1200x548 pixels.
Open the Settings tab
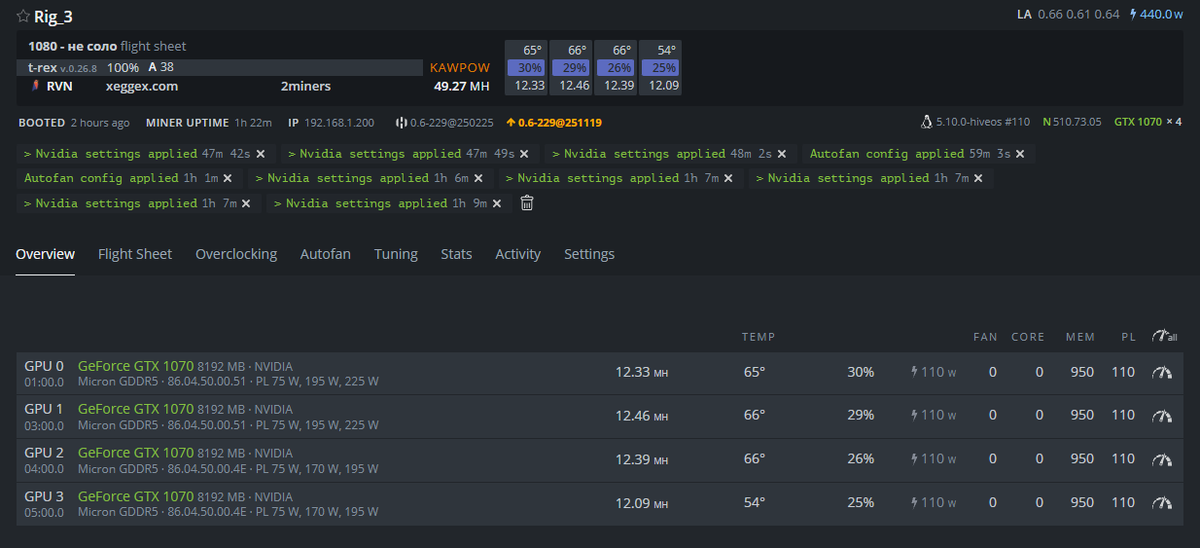(x=589, y=254)
